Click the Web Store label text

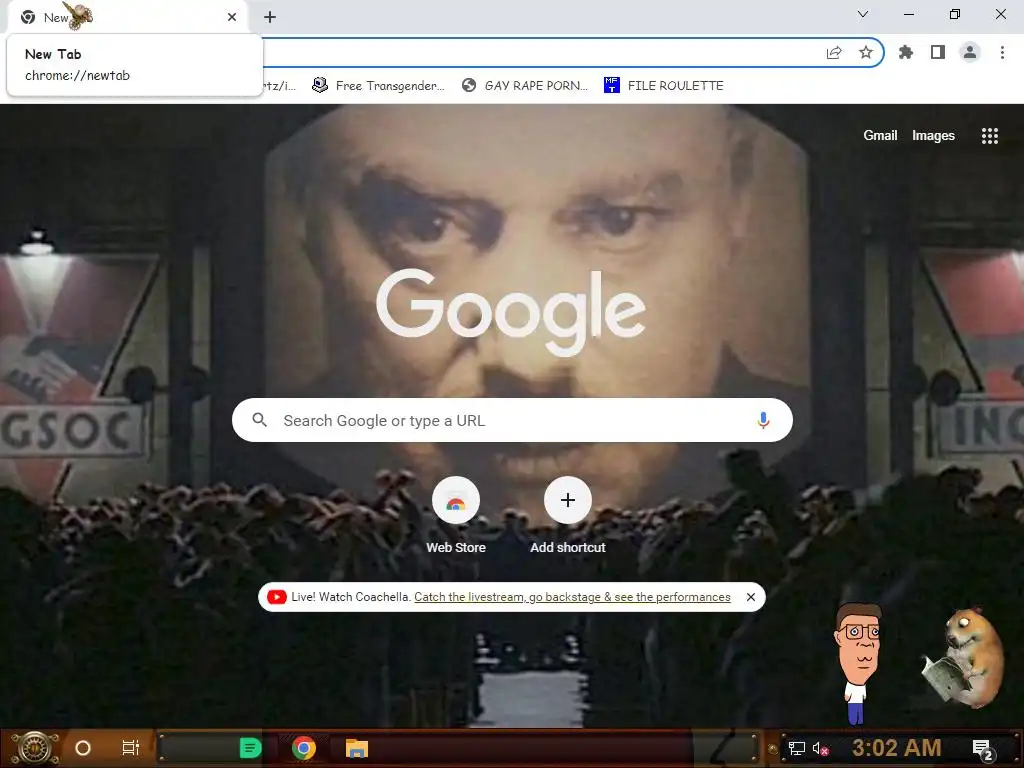click(x=456, y=548)
